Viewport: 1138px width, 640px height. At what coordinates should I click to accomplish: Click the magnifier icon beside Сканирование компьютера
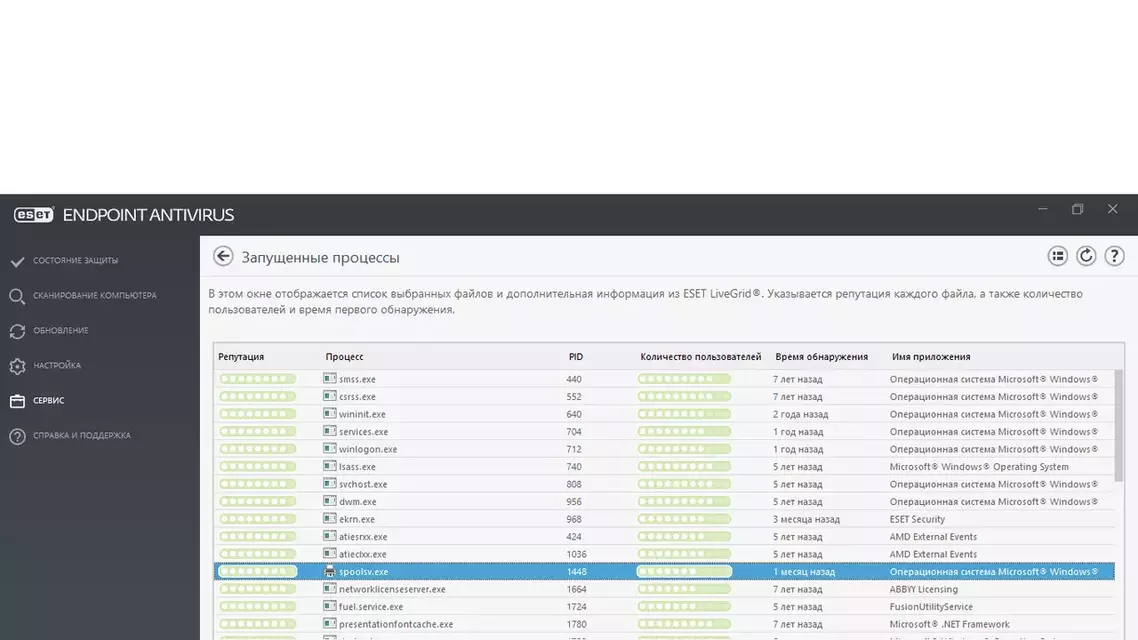click(17, 296)
